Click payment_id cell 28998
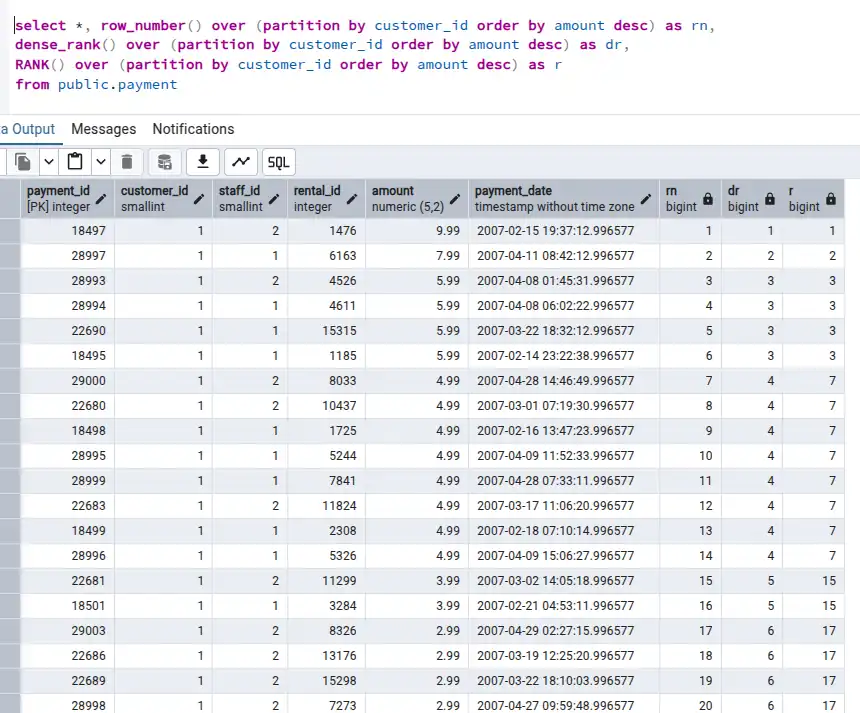 (x=67, y=704)
